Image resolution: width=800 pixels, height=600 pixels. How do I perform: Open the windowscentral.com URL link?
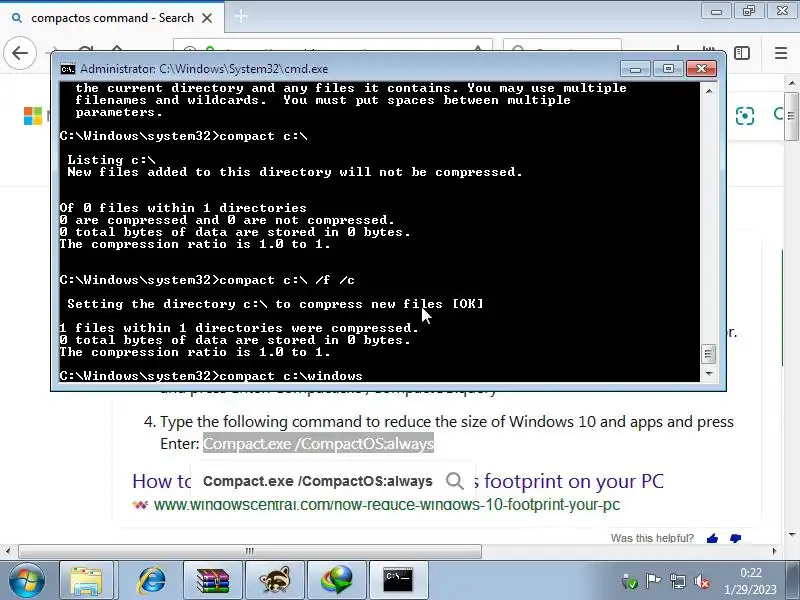(x=387, y=505)
